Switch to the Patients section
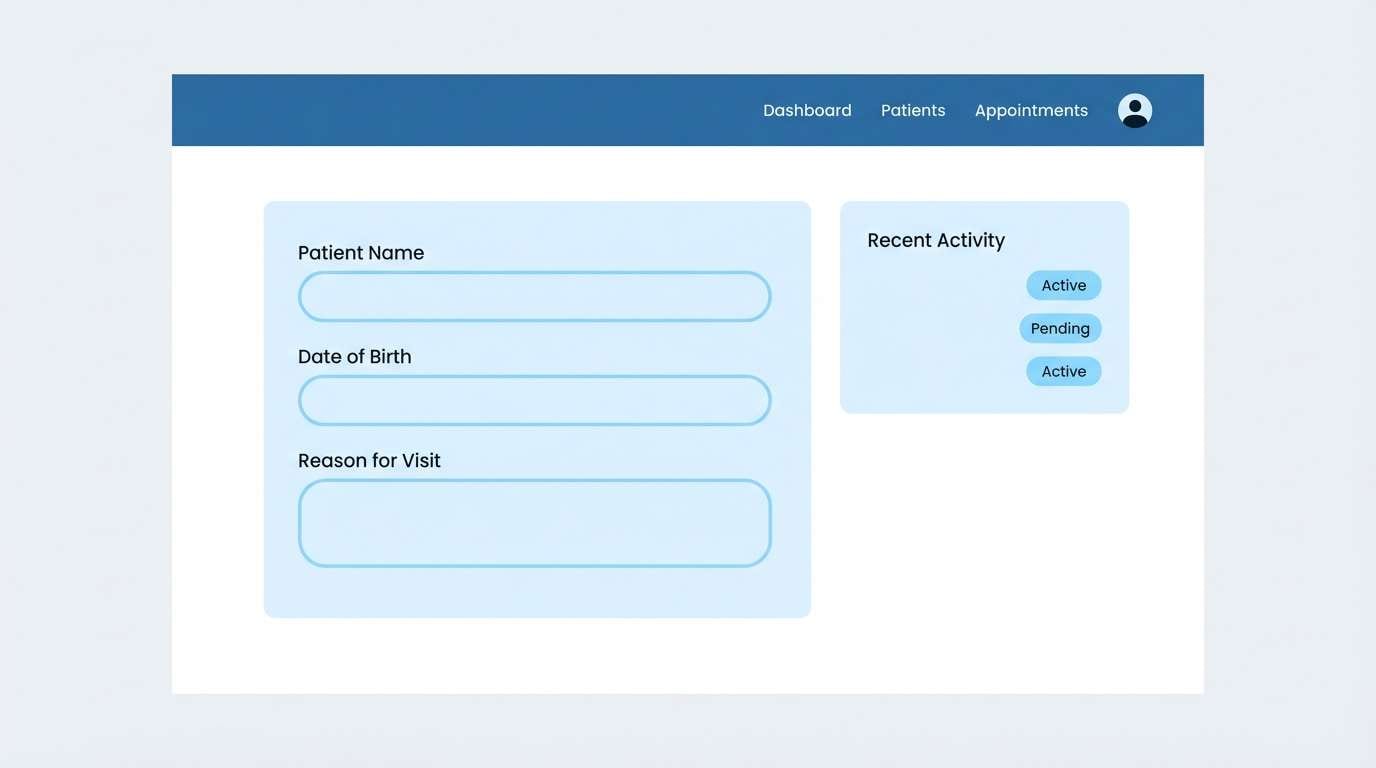This screenshot has width=1376, height=768. click(x=913, y=110)
